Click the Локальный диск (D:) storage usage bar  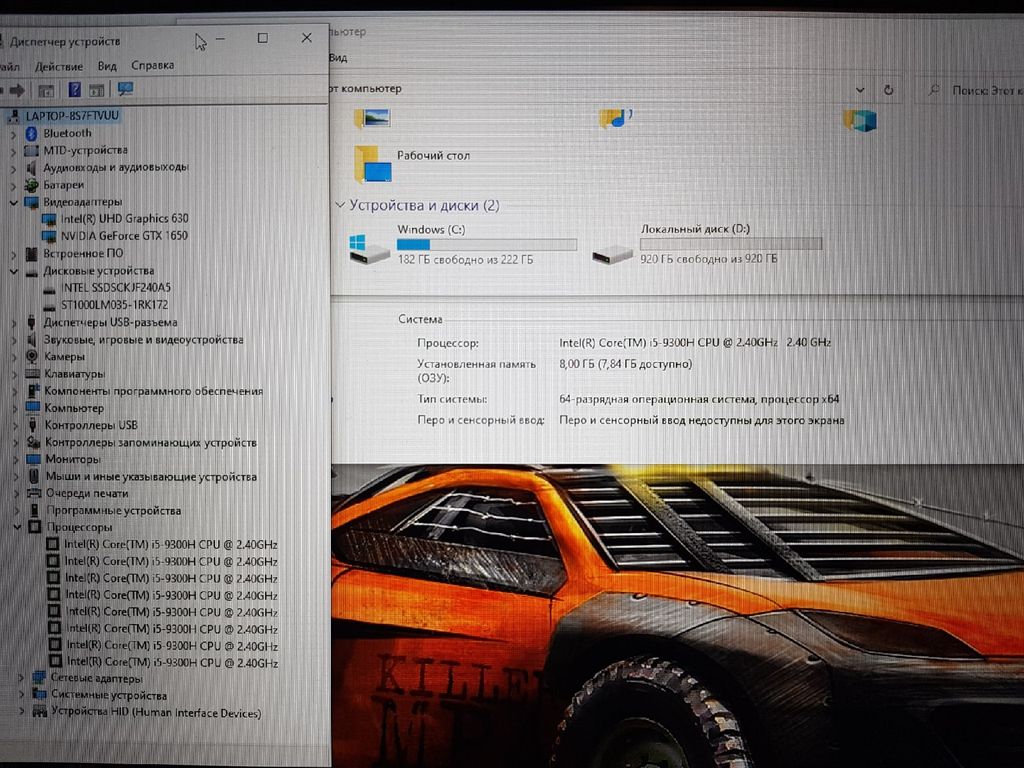(731, 244)
